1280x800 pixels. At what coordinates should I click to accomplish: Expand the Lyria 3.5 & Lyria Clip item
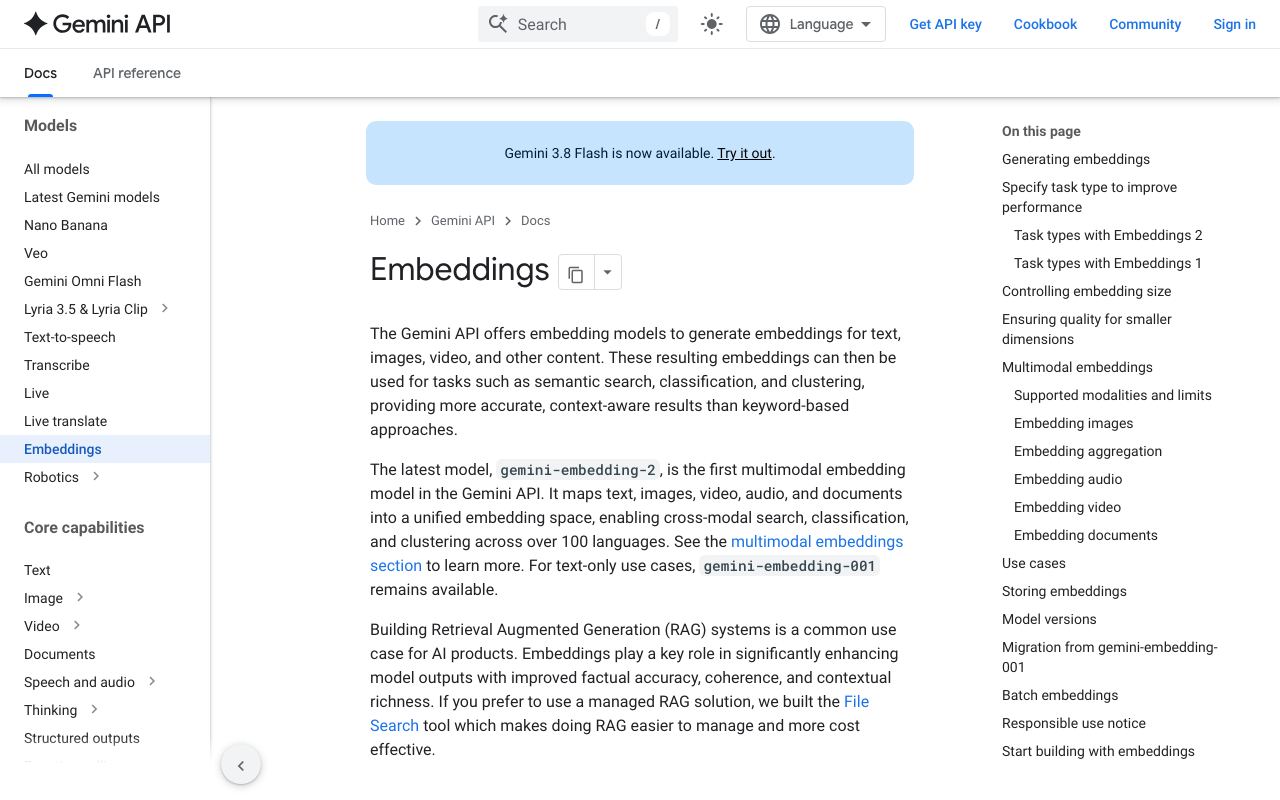tap(165, 308)
